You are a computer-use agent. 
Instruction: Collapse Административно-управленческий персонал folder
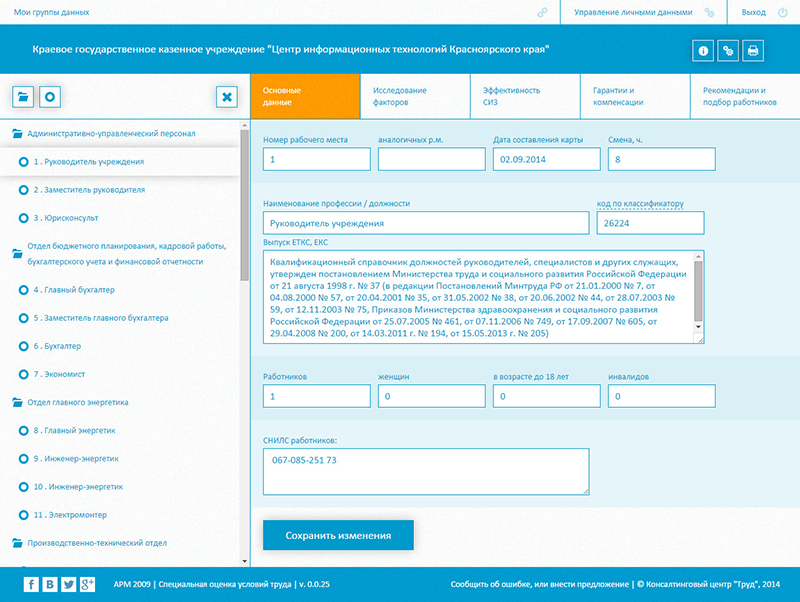(x=17, y=134)
